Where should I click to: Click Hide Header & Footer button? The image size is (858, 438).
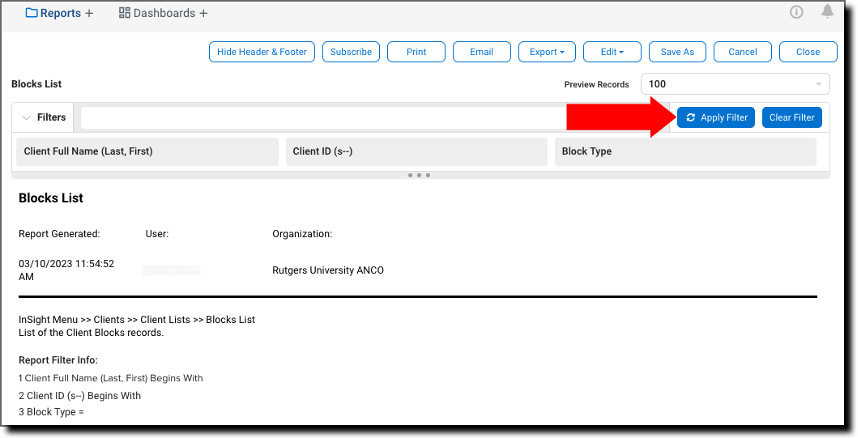pos(262,52)
